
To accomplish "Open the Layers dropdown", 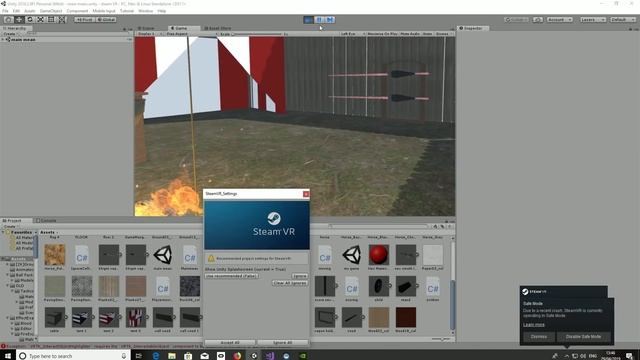I will point(593,19).
